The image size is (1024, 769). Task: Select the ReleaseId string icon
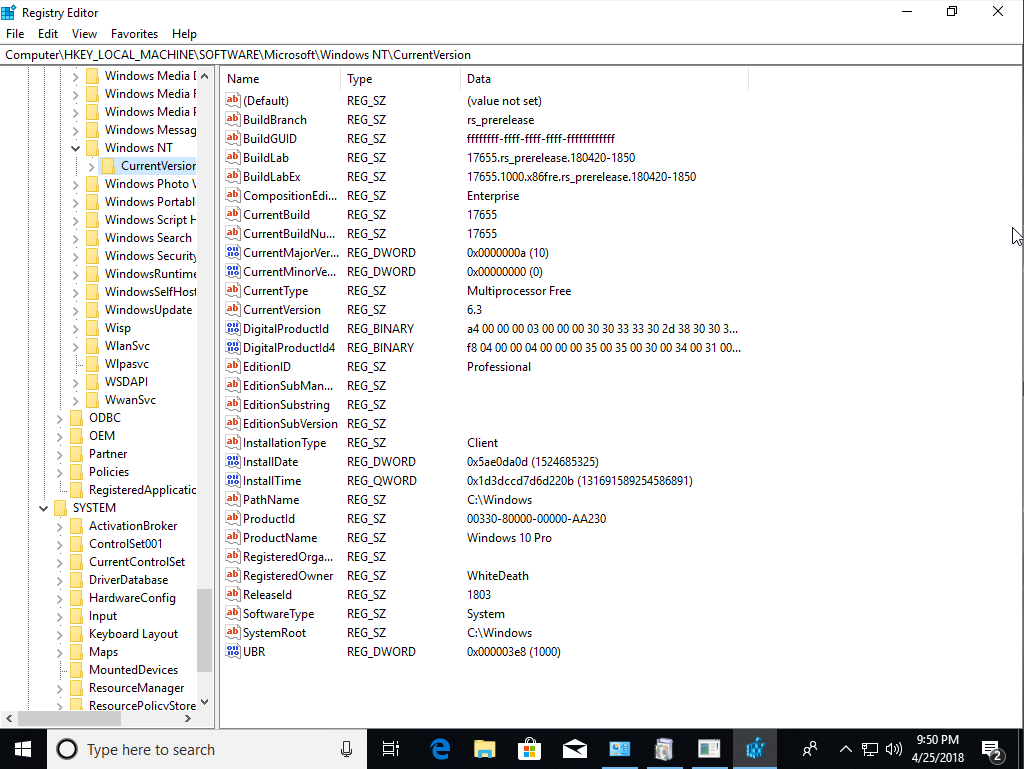[232, 594]
